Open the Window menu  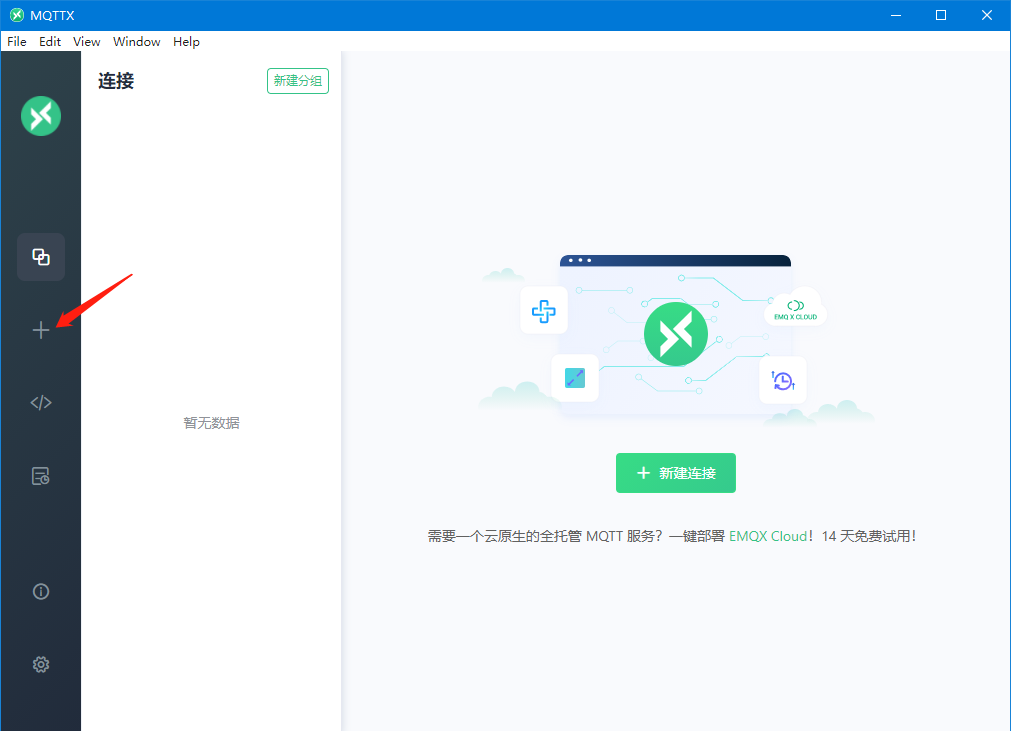coord(137,42)
